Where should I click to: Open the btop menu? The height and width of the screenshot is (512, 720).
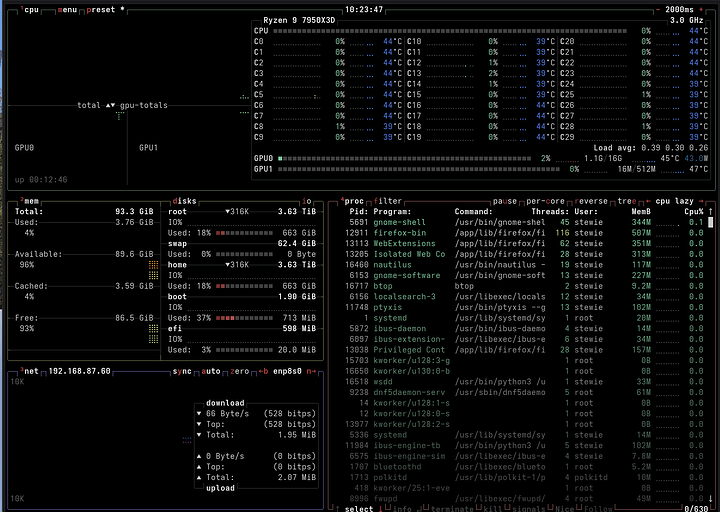click(67, 10)
